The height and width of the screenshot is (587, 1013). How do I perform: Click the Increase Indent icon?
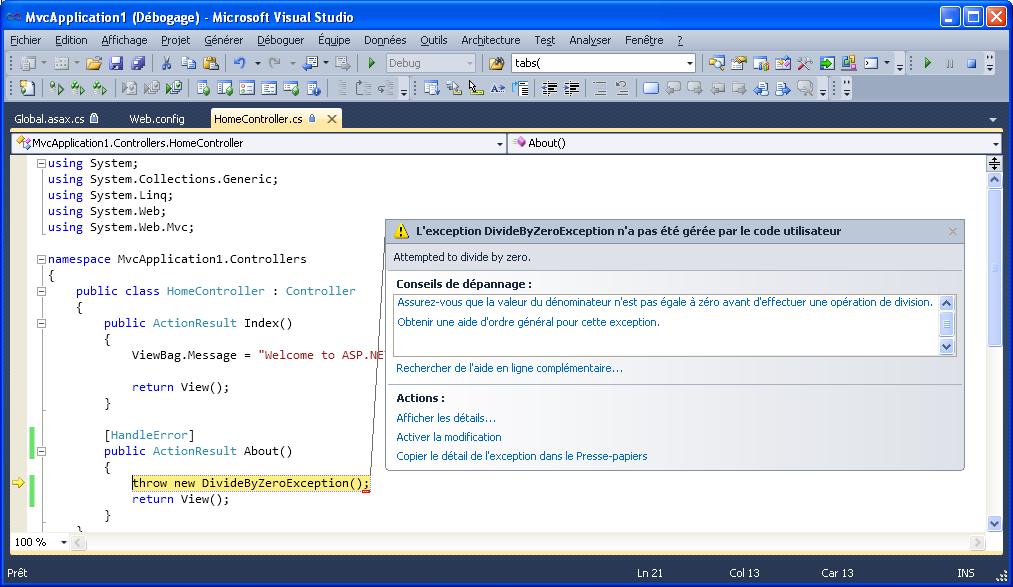pos(572,88)
